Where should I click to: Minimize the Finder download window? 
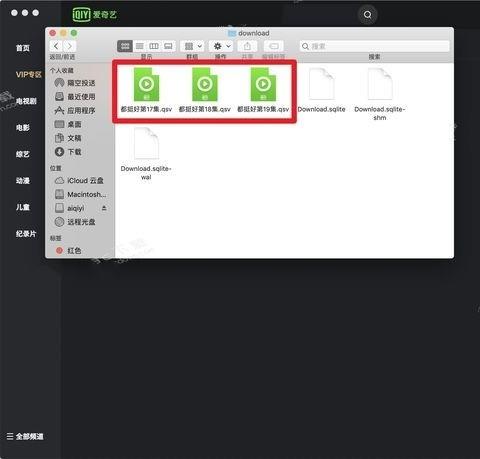click(x=63, y=33)
